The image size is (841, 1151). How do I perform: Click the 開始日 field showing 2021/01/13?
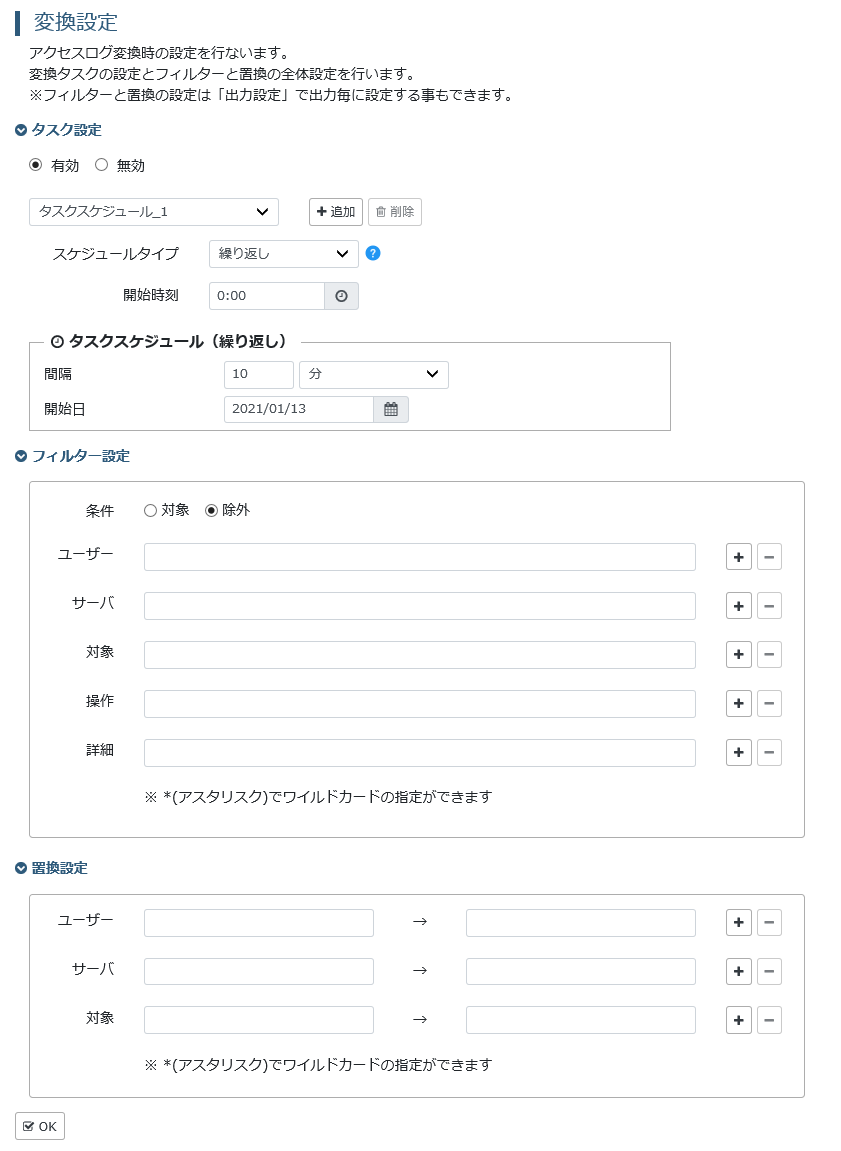299,409
